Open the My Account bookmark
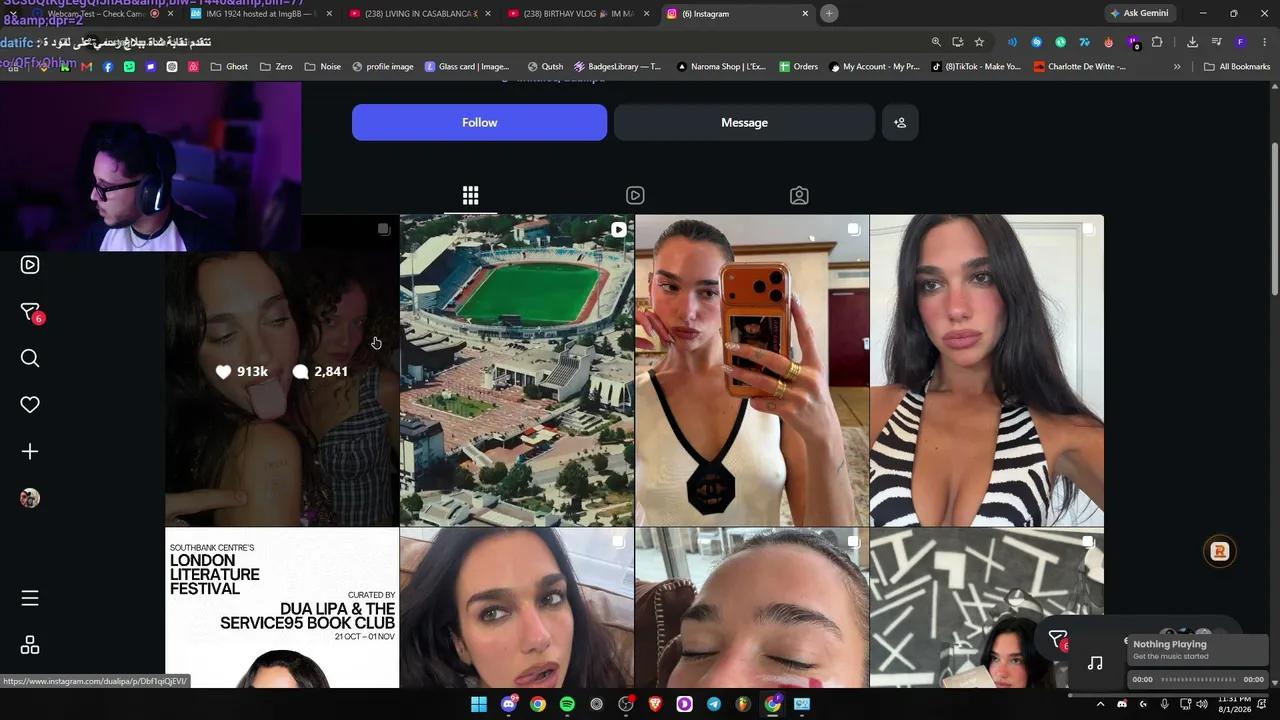1280x720 pixels. (x=875, y=67)
